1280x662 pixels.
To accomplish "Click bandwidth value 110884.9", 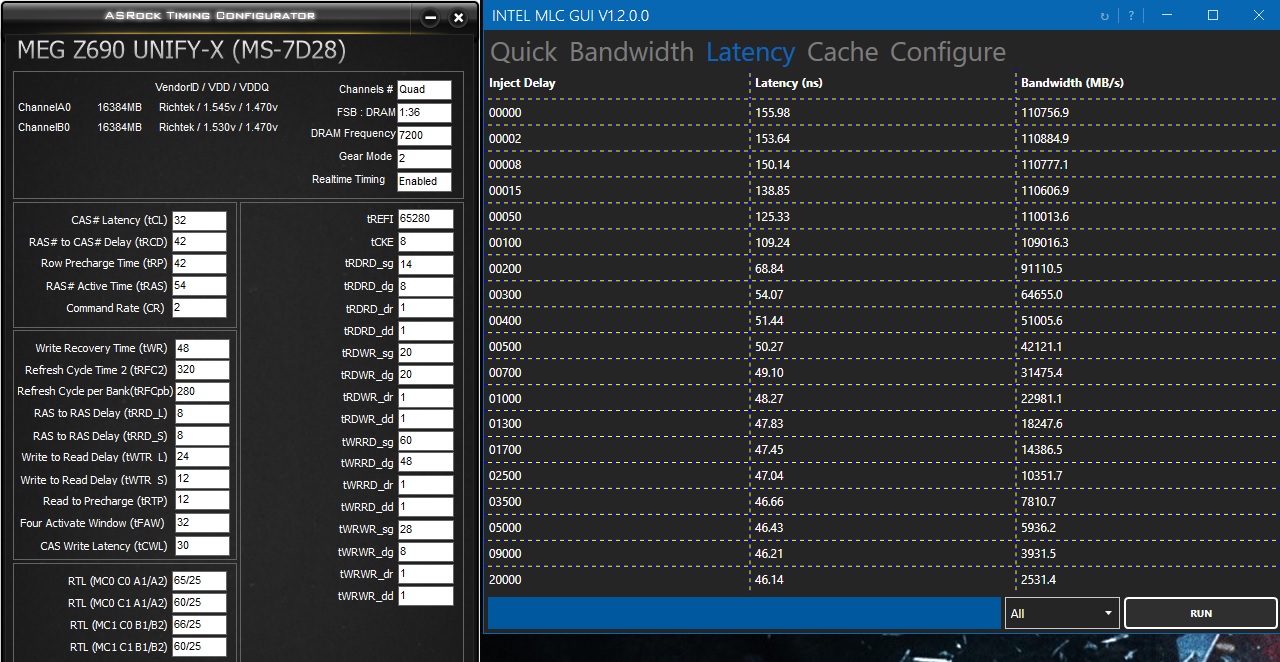I will pyautogui.click(x=1045, y=139).
